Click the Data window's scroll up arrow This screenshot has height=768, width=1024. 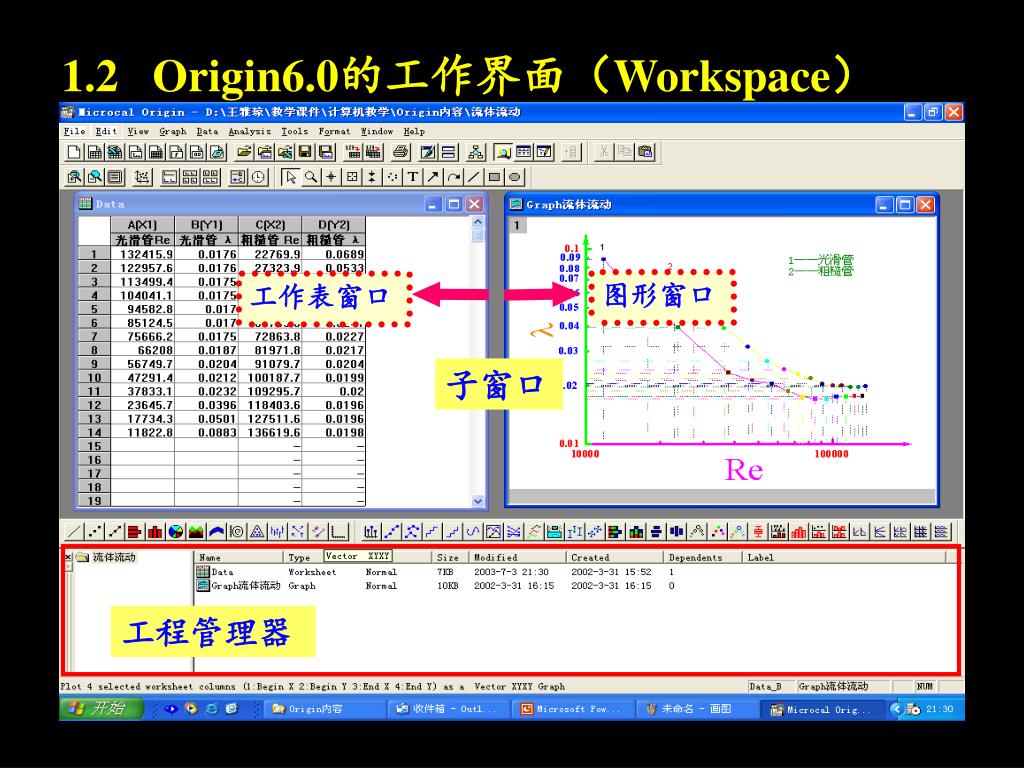(x=478, y=223)
